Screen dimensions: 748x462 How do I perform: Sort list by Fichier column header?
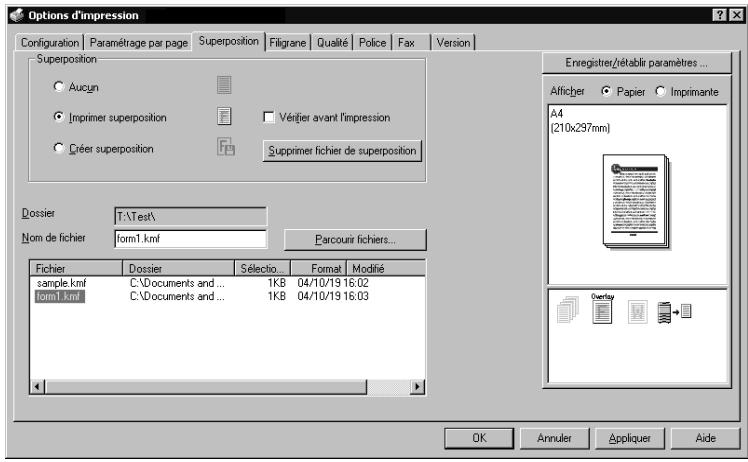(x=76, y=268)
